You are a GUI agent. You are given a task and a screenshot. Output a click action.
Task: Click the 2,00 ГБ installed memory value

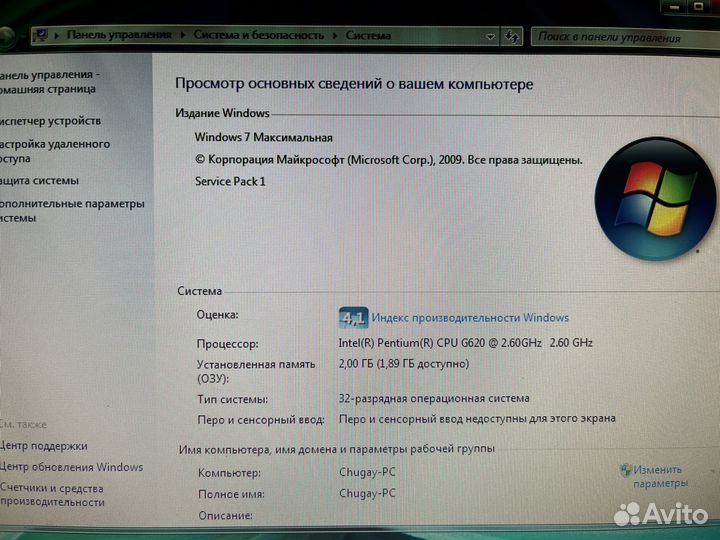click(404, 364)
